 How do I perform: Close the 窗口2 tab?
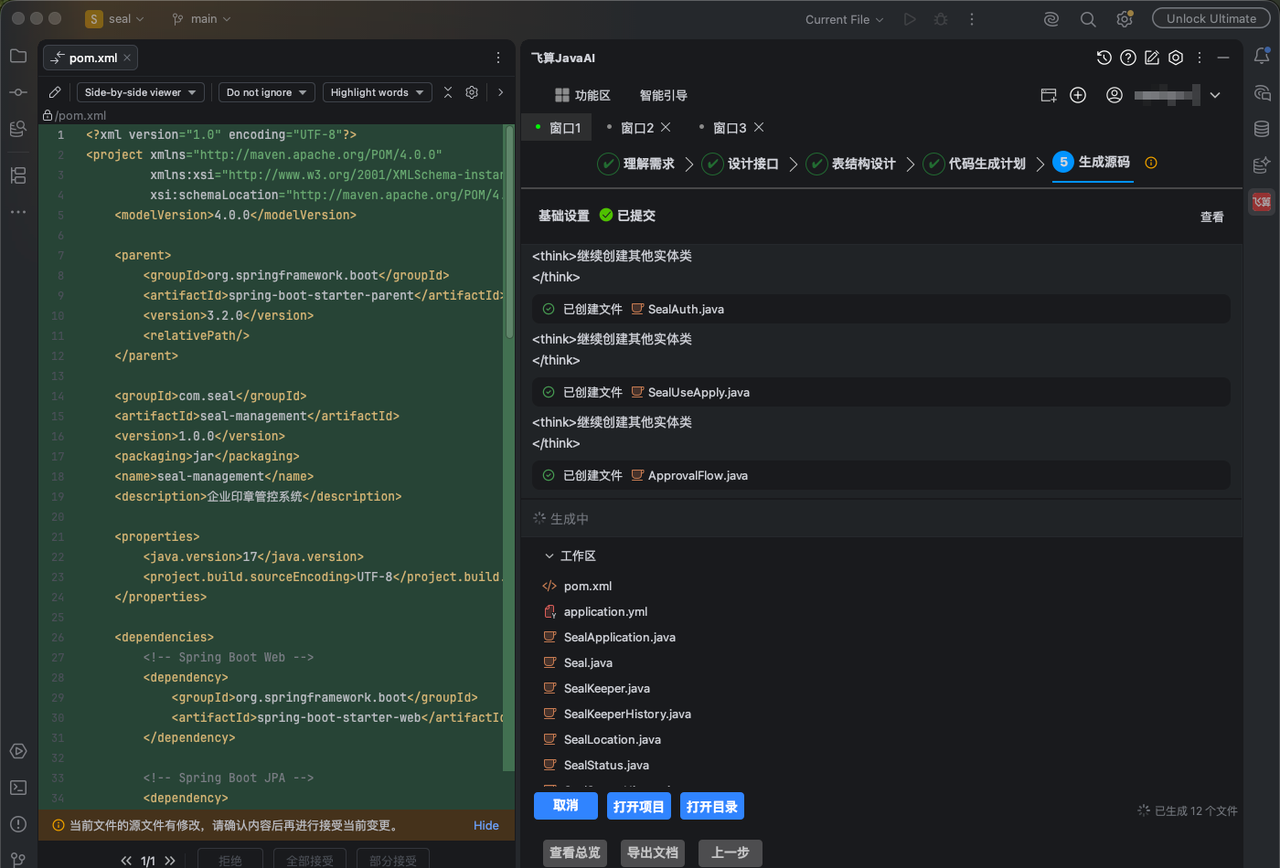click(x=666, y=127)
